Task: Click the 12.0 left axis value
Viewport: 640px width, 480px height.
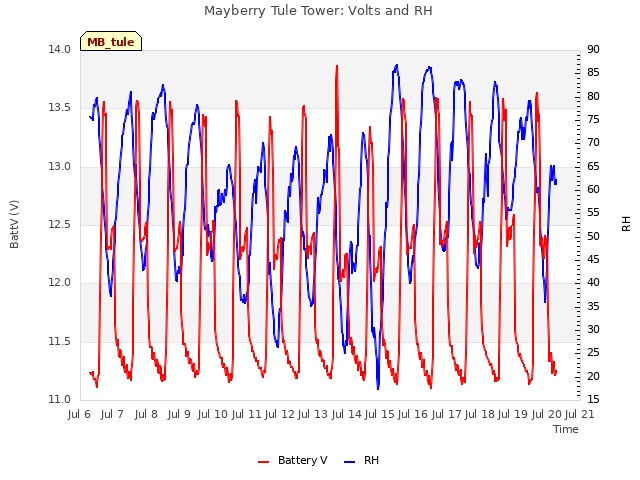Action: coord(60,282)
